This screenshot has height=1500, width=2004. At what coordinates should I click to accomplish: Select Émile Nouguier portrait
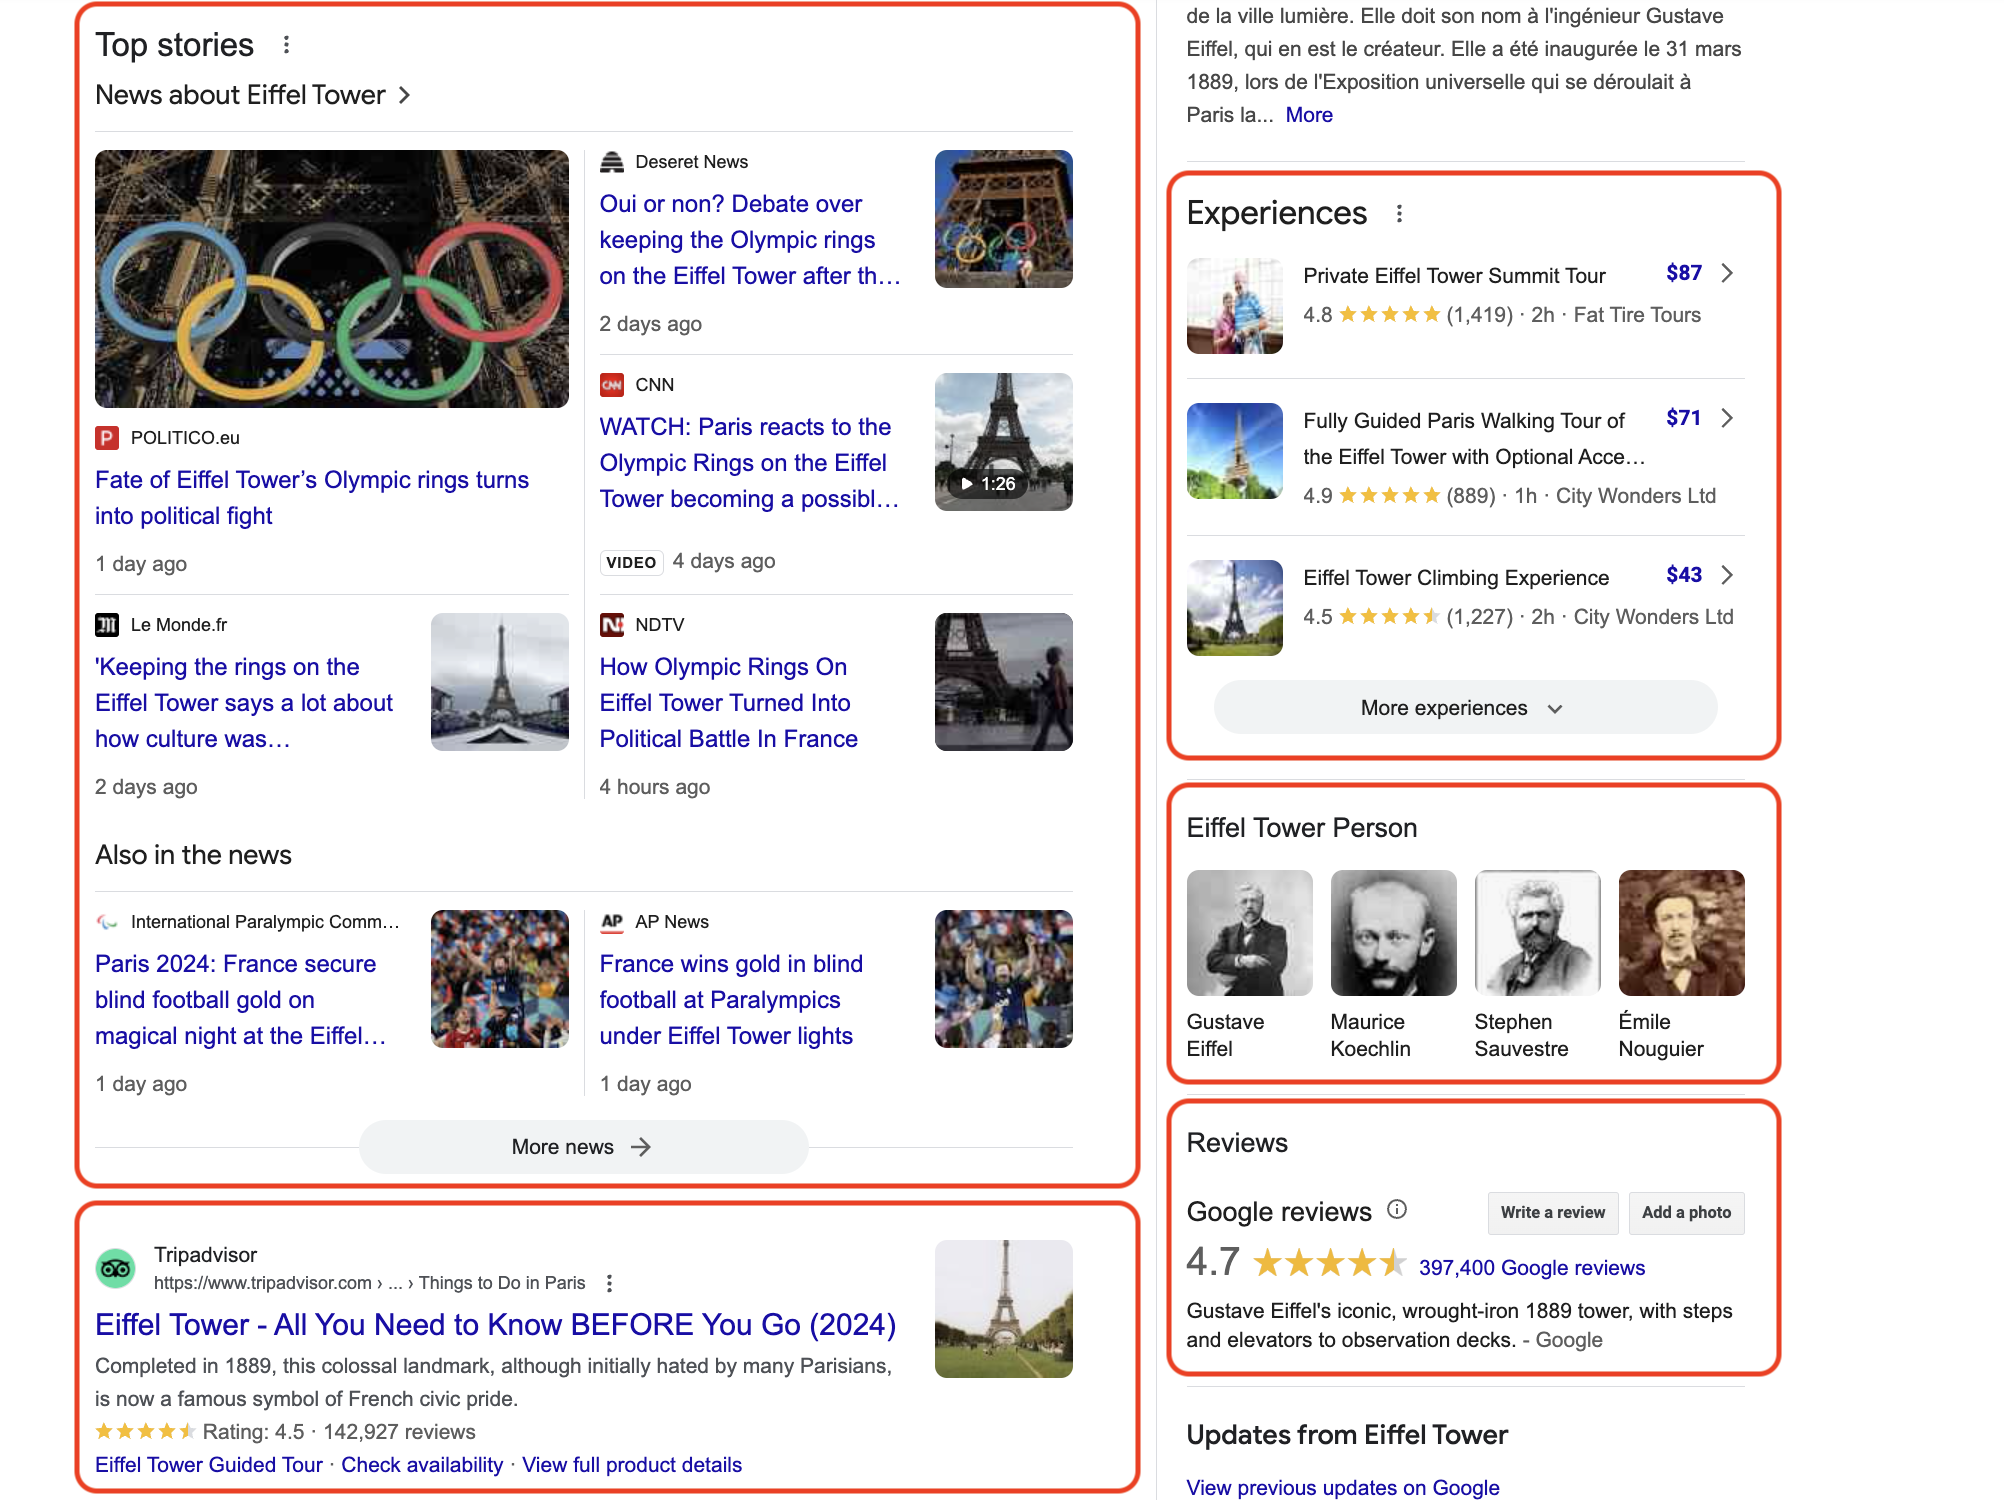[1681, 933]
